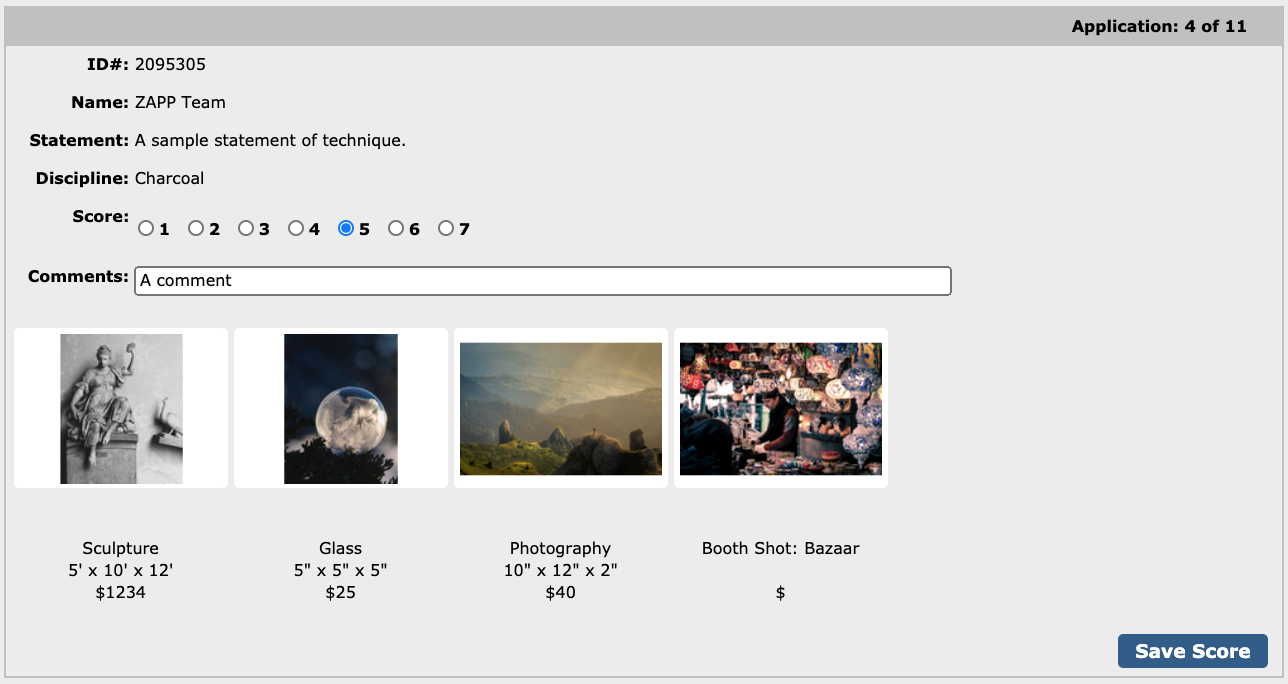Click the 5' x 10' x 12' dimensions
This screenshot has height=684, width=1288.
pyautogui.click(x=120, y=570)
